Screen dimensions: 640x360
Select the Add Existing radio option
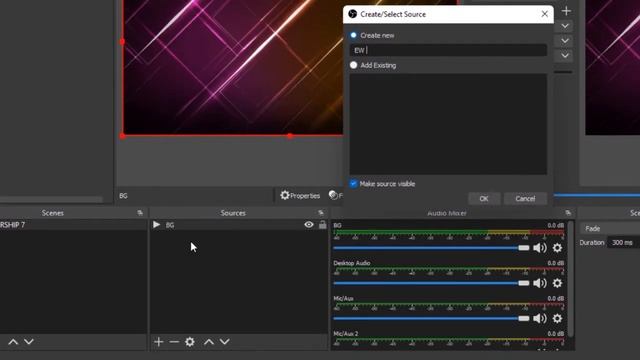click(x=353, y=65)
